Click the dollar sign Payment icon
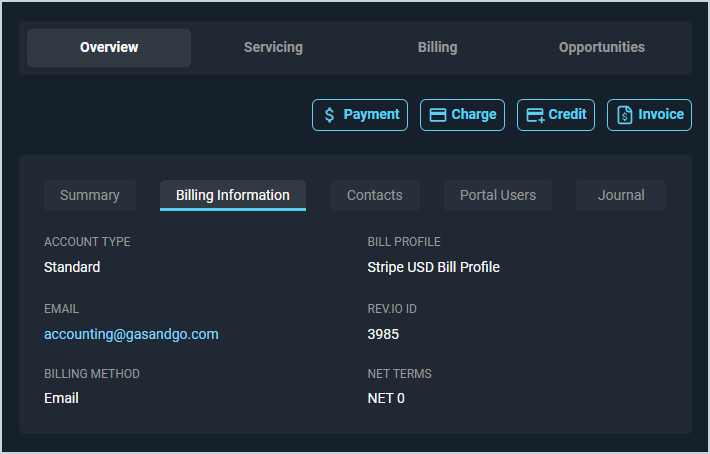The width and height of the screenshot is (710, 454). (330, 115)
